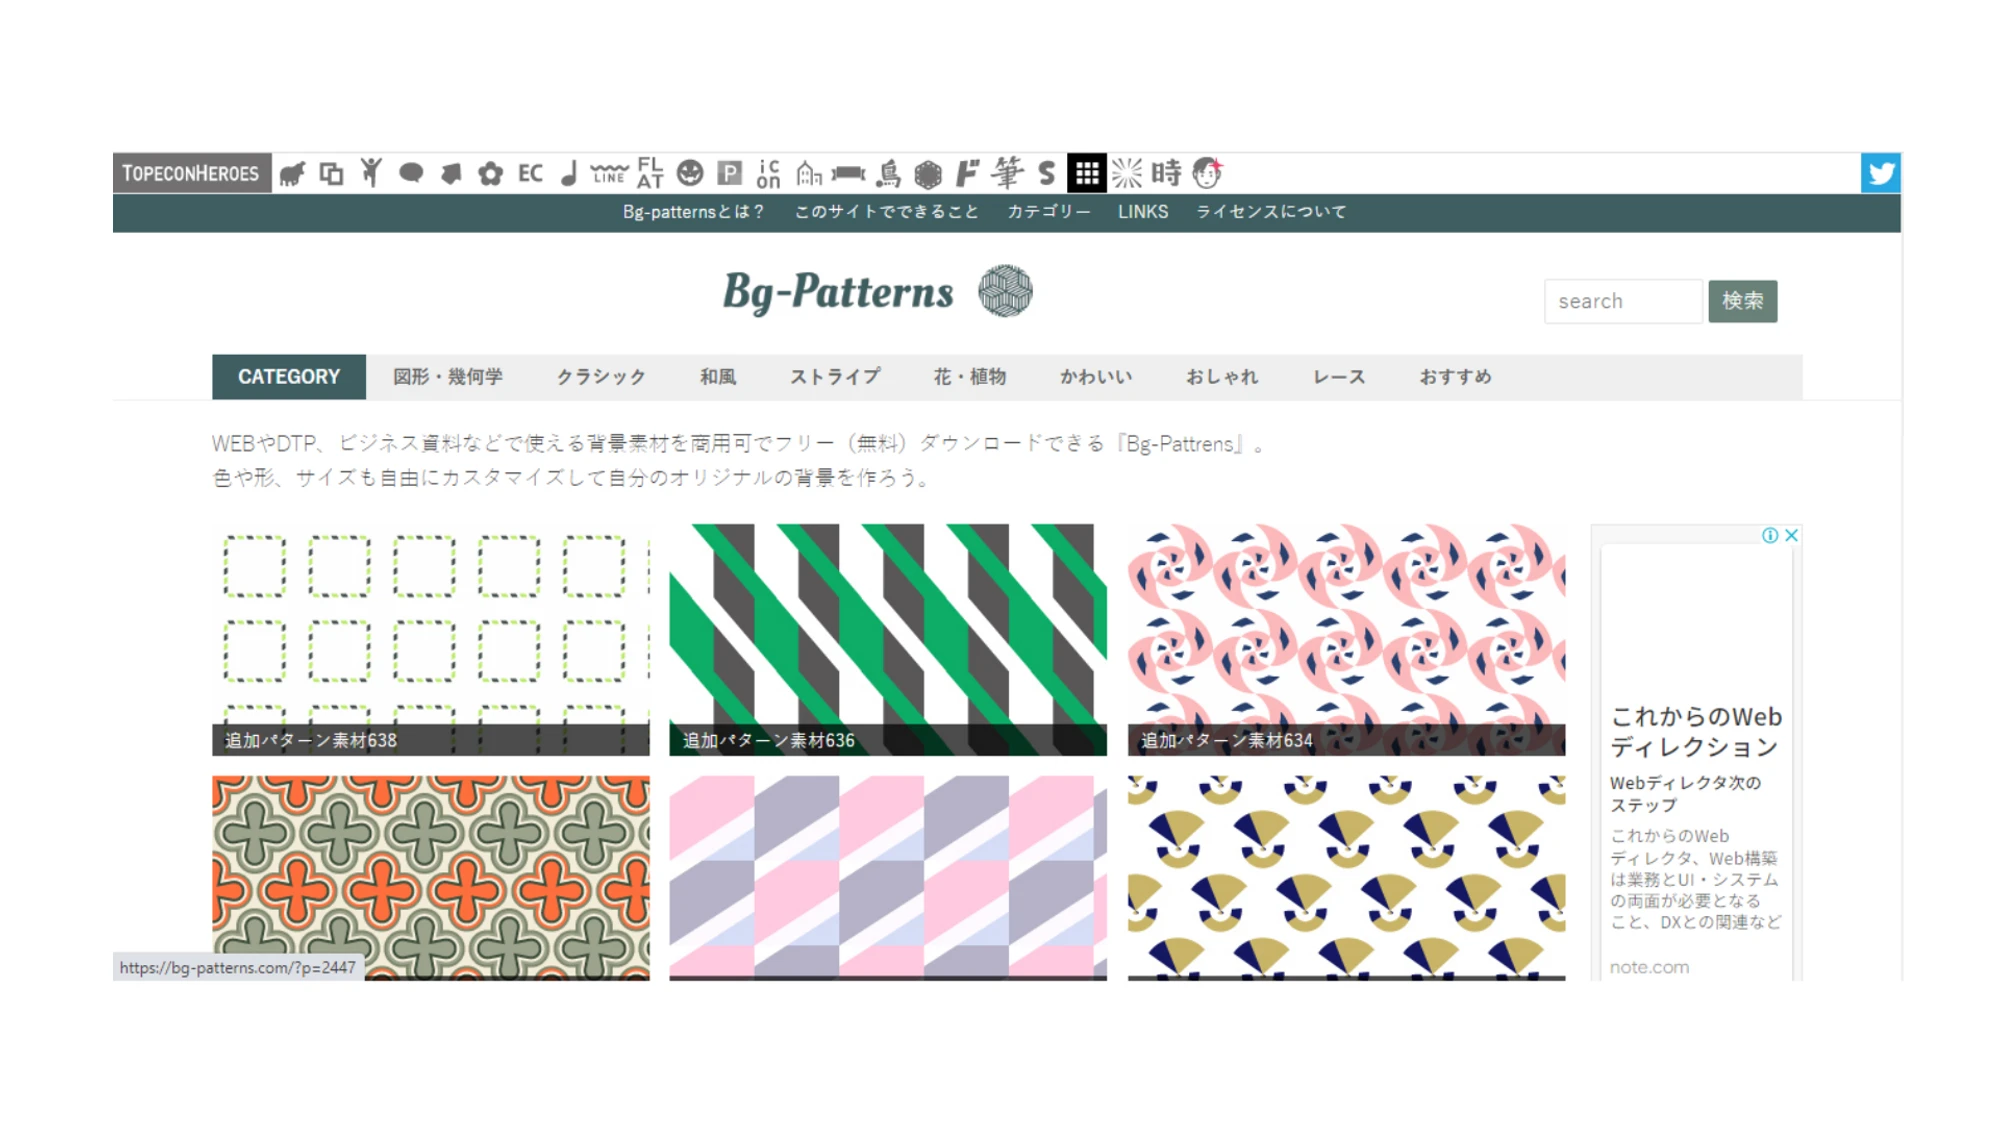This screenshot has width=2000, height=1125.
Task: Select the 'icon' lettered site icon
Action: [768, 173]
